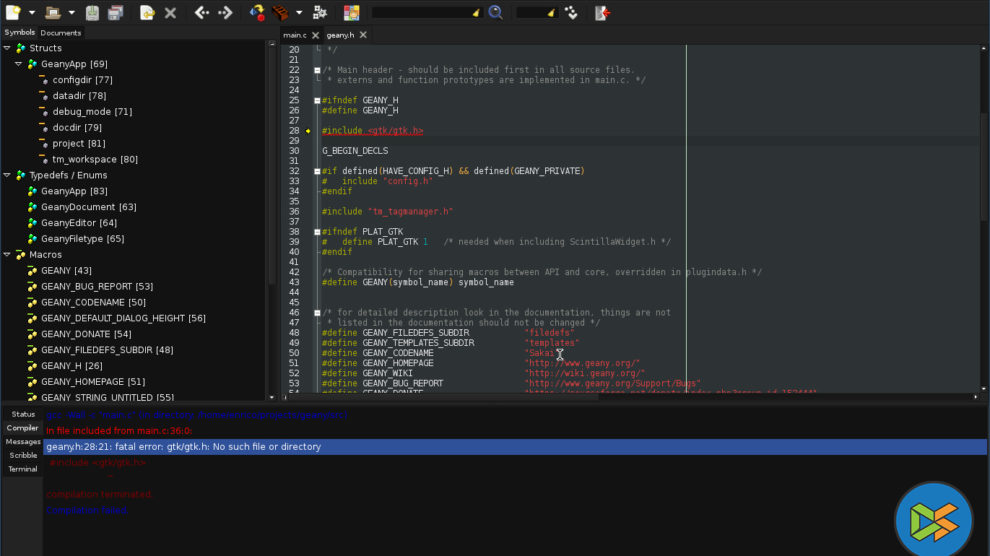Image resolution: width=990 pixels, height=556 pixels.
Task: Click the Quit icon in the toolbar
Action: click(602, 13)
